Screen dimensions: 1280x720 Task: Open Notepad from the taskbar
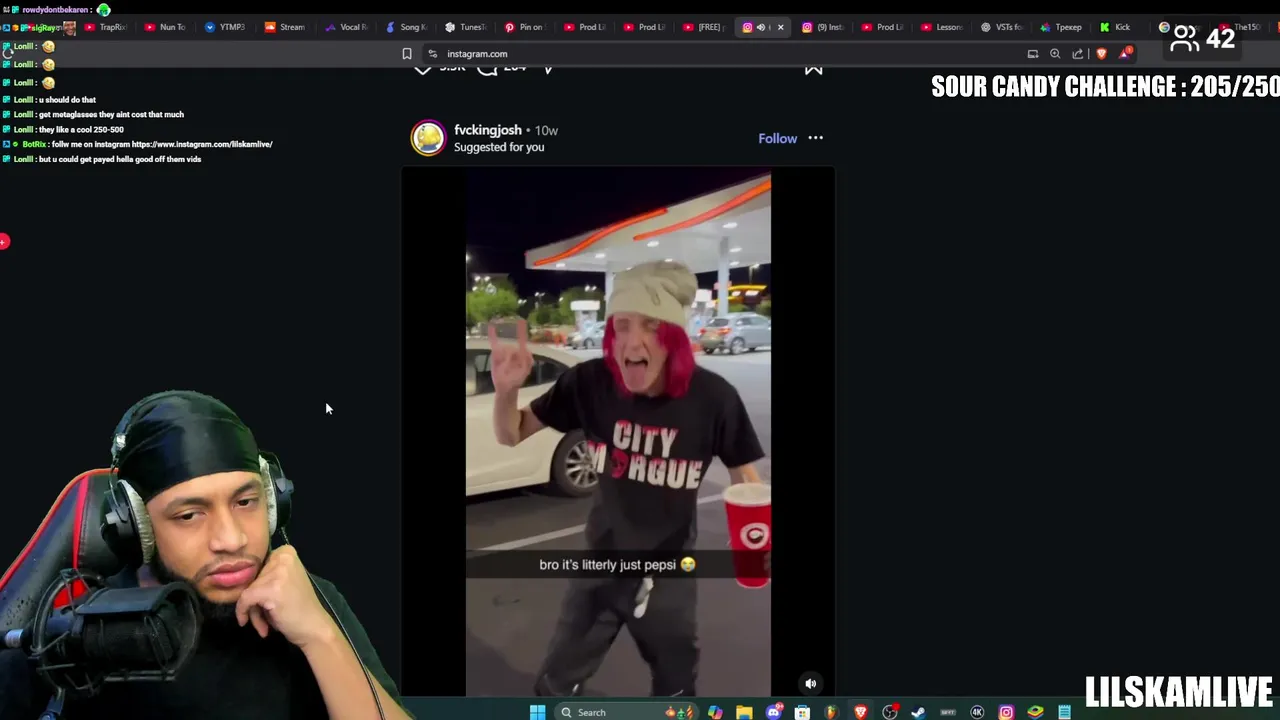1064,712
